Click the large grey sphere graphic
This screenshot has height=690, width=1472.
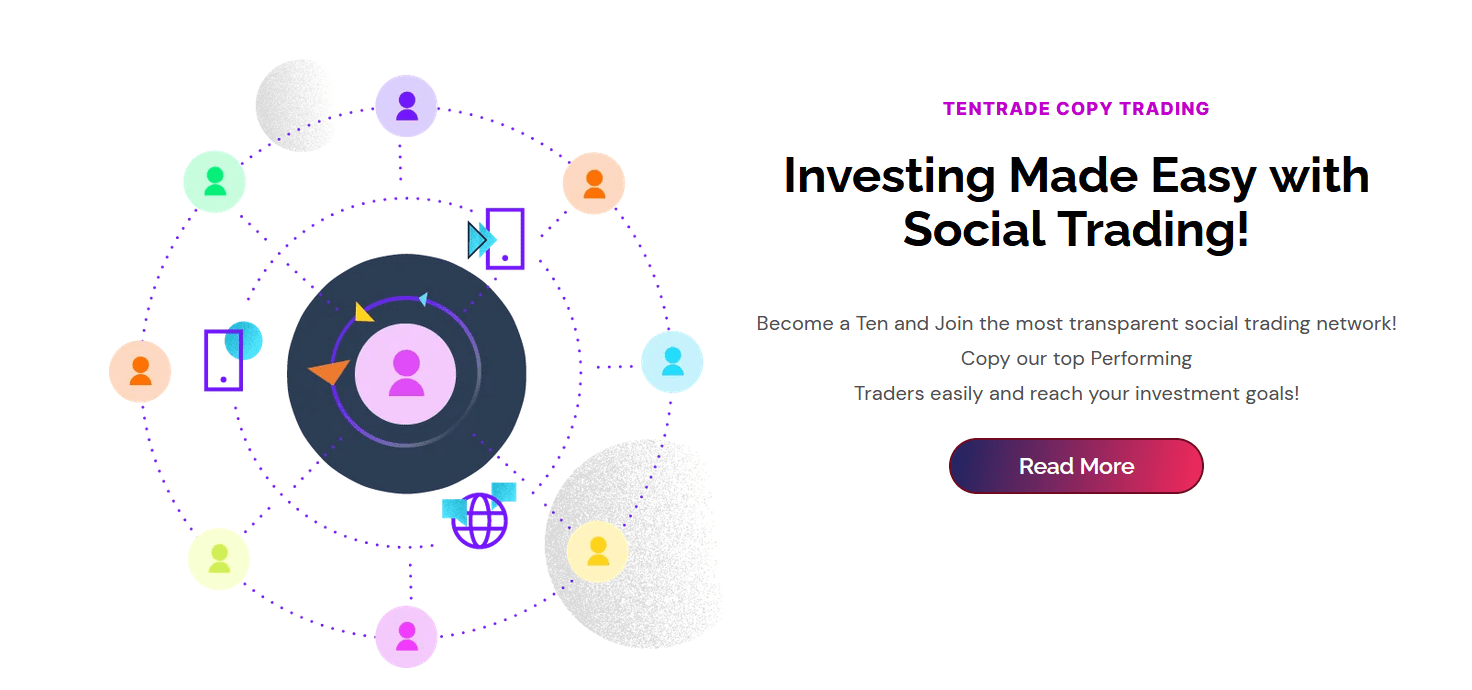(x=632, y=545)
